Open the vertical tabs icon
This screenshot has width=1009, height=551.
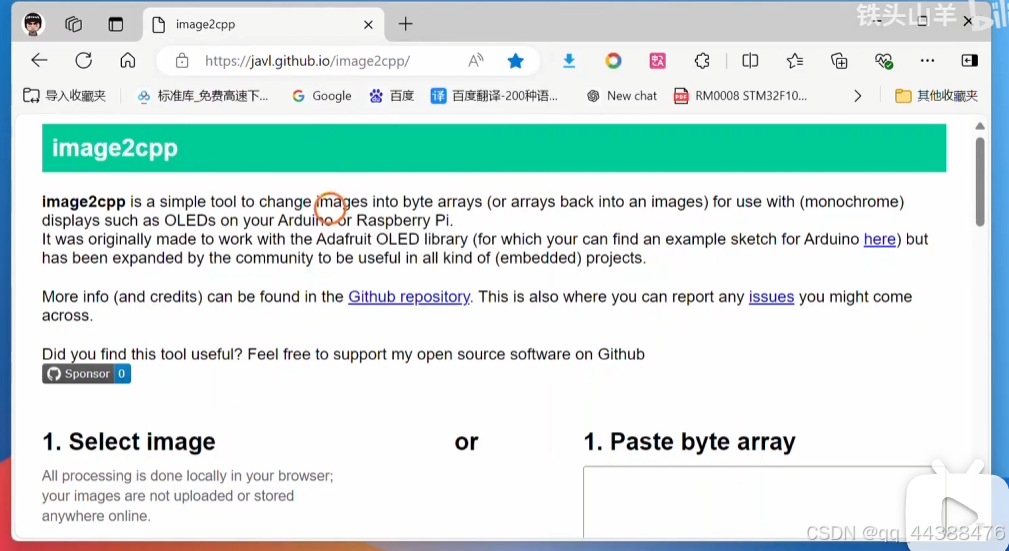pyautogui.click(x=115, y=24)
